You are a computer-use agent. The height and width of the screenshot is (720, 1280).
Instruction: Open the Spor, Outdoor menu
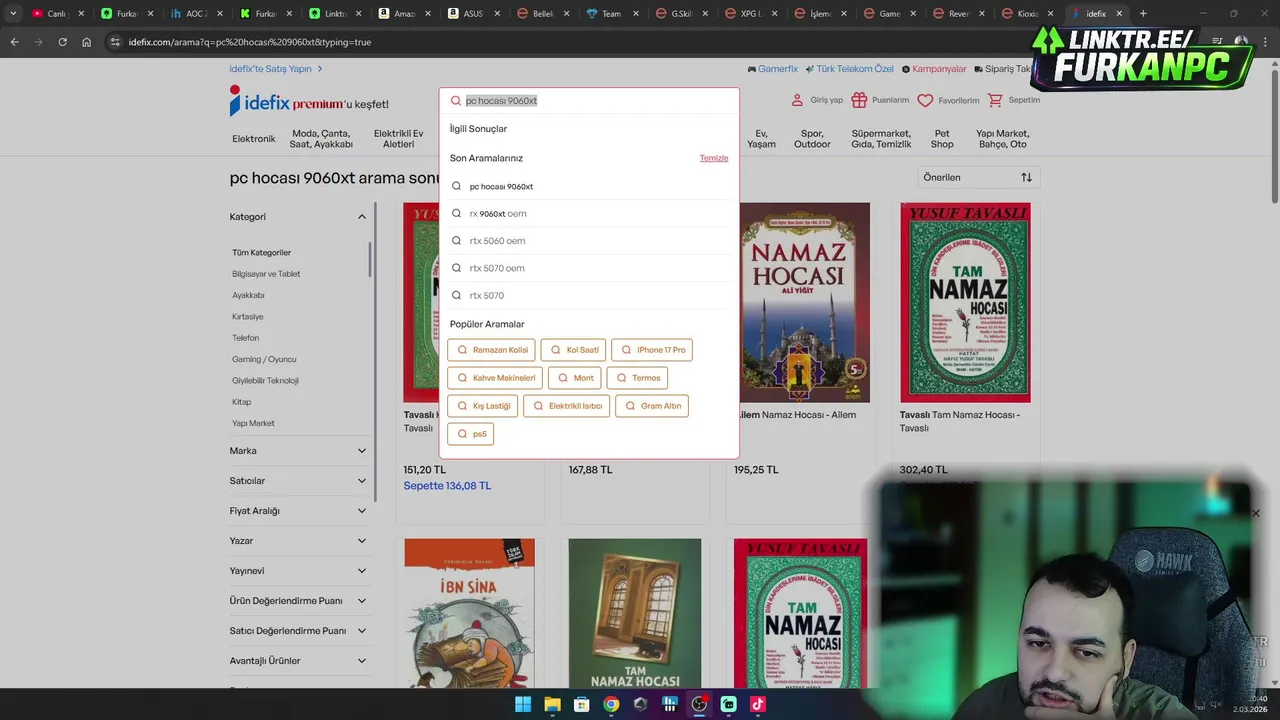(x=812, y=139)
